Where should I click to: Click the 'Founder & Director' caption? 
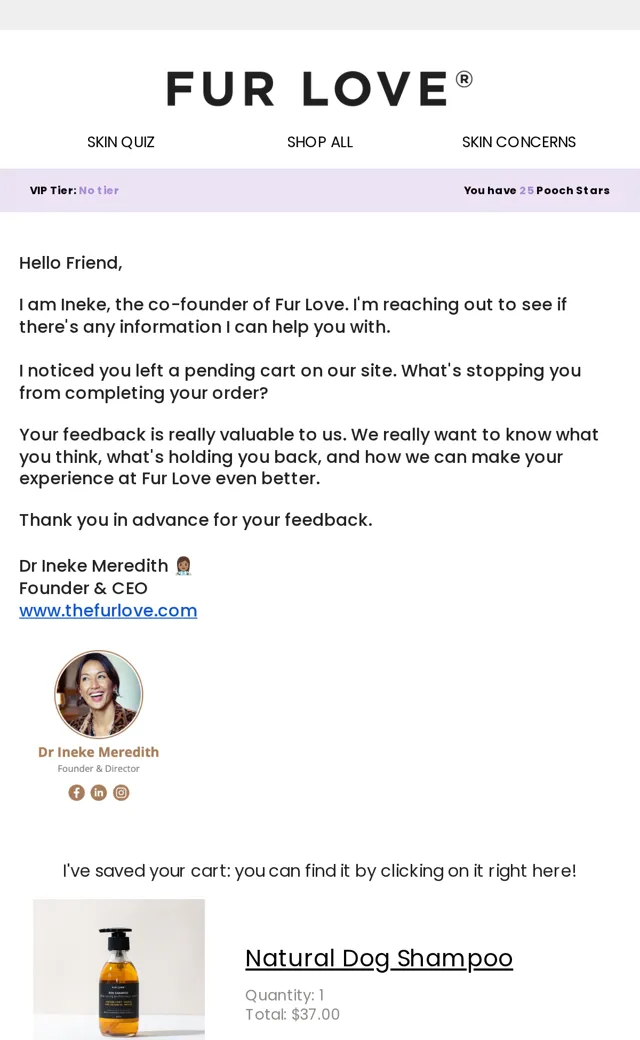click(98, 769)
